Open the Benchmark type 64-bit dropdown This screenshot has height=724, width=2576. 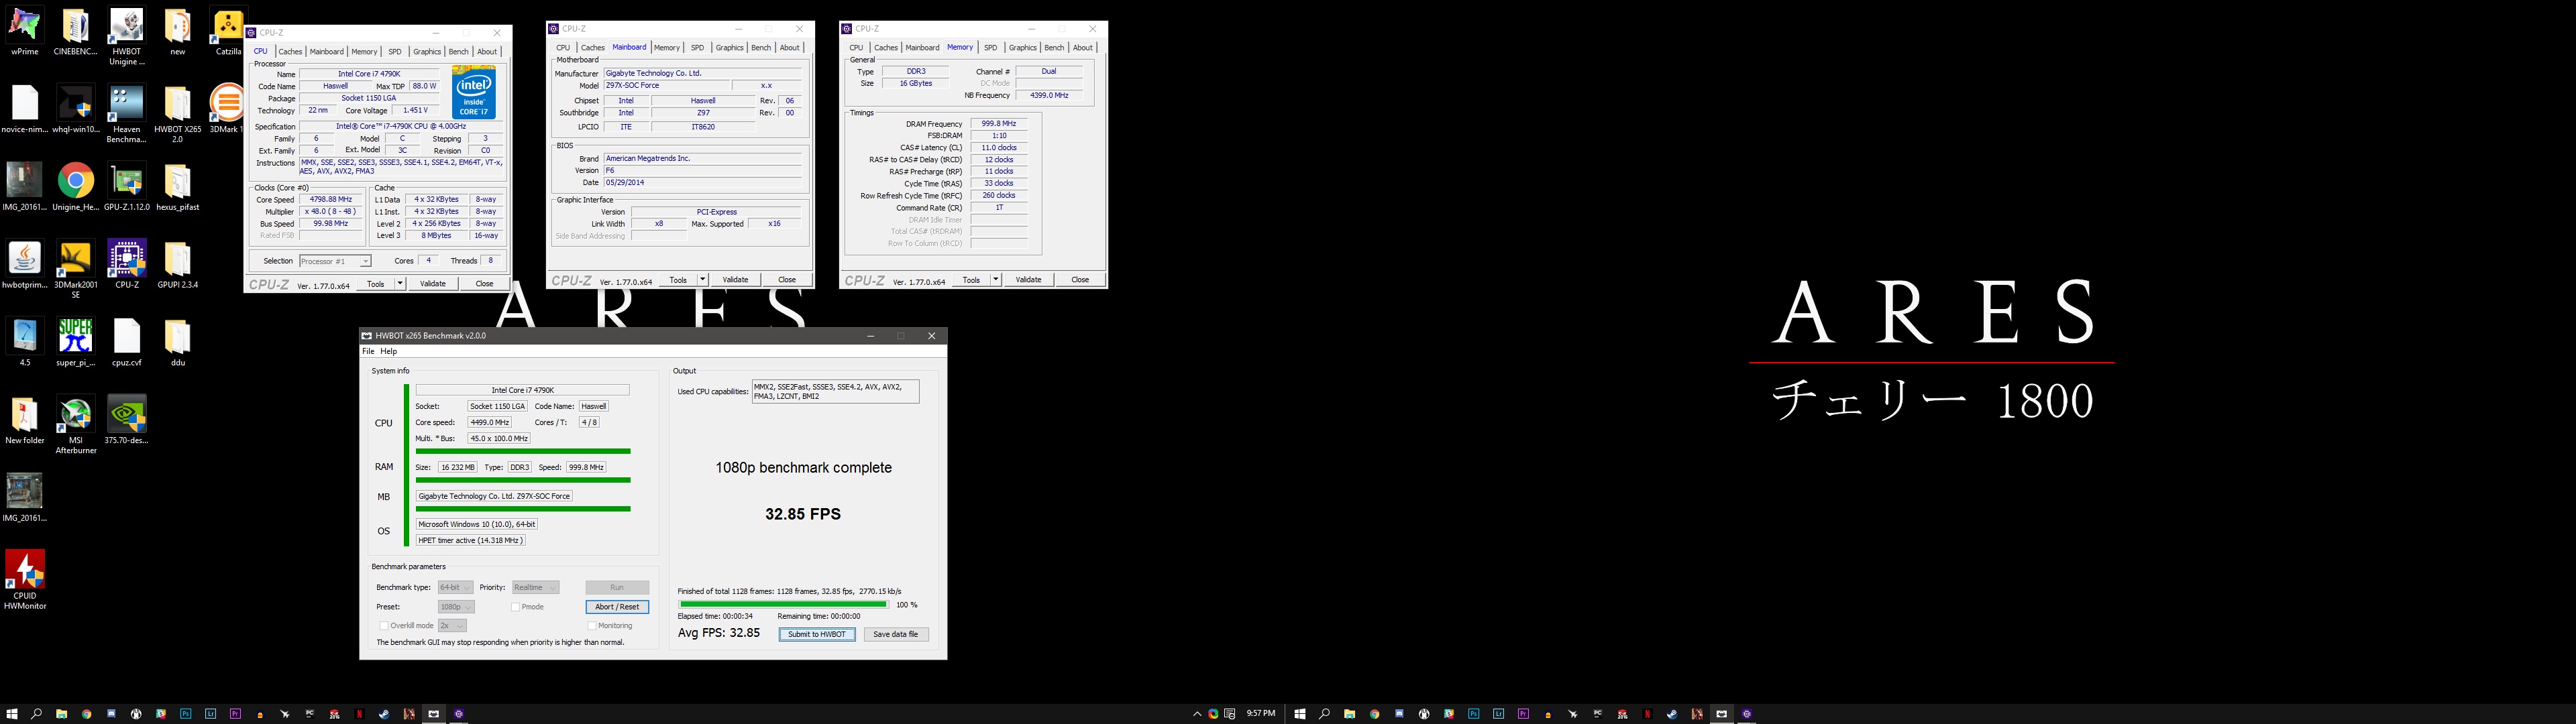455,588
